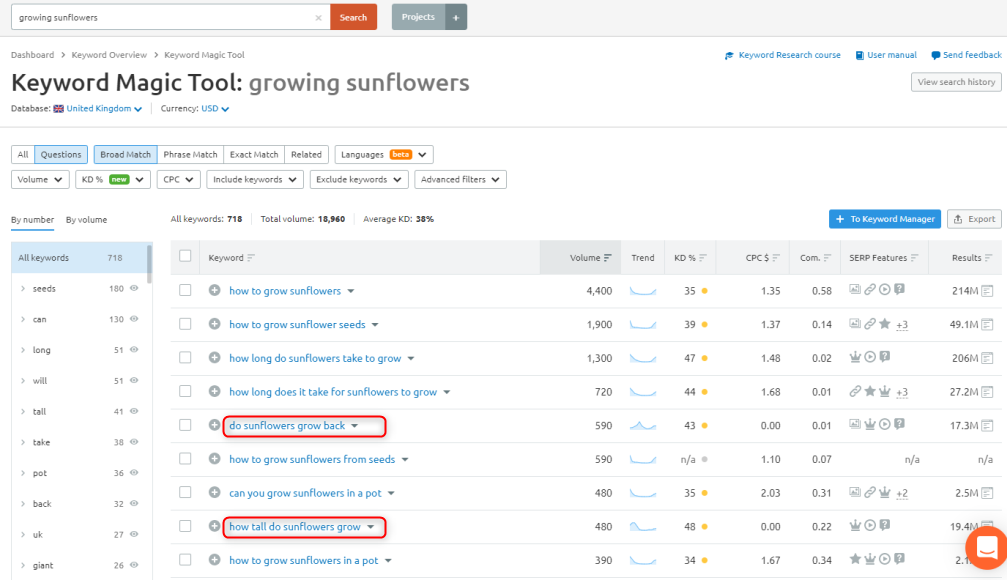1007x580 pixels.
Task: Click the KD % column sort icon
Action: pyautogui.click(x=703, y=258)
